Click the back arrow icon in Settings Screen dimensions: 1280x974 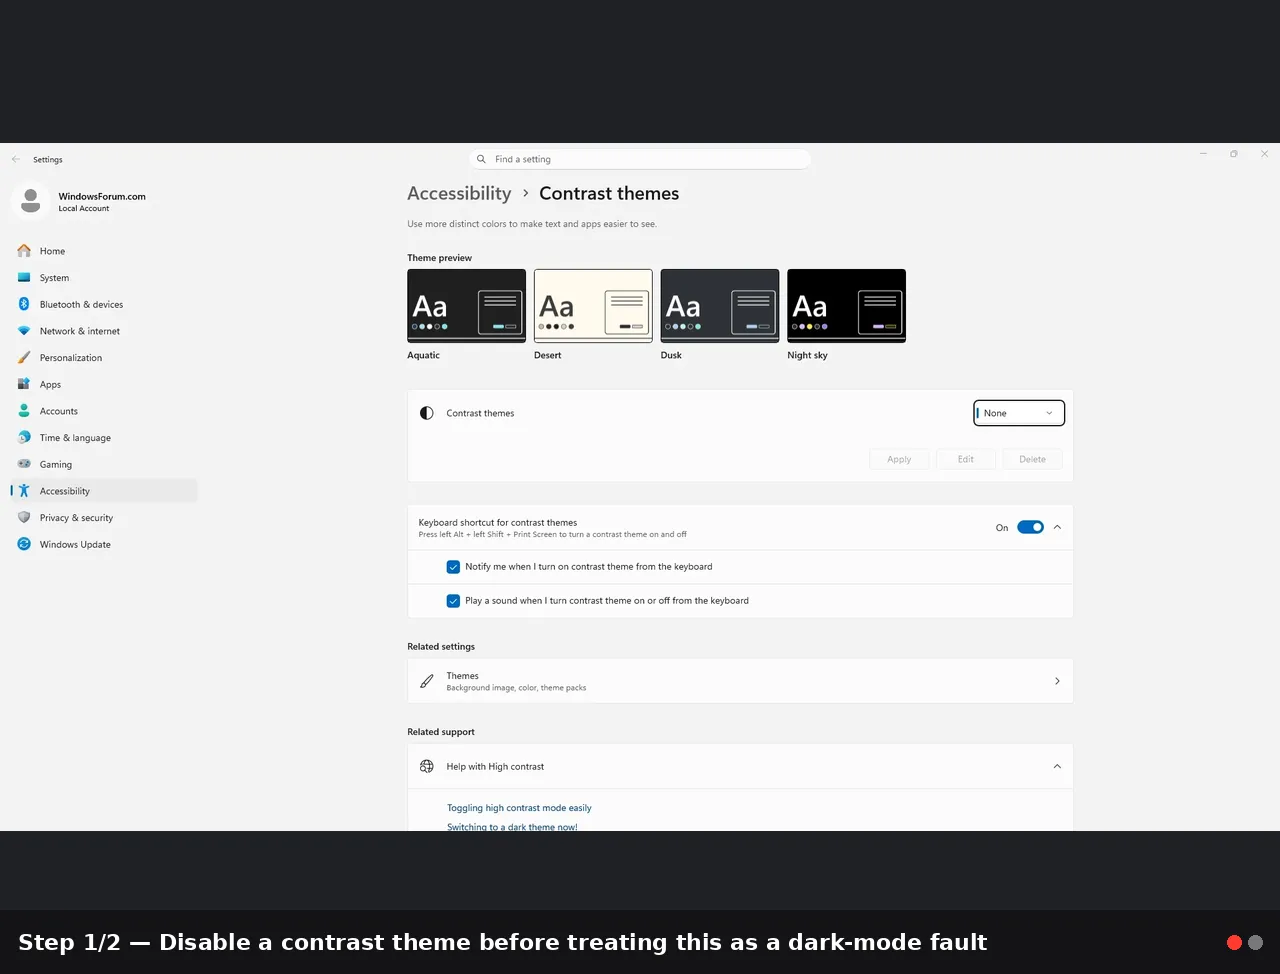(x=16, y=159)
